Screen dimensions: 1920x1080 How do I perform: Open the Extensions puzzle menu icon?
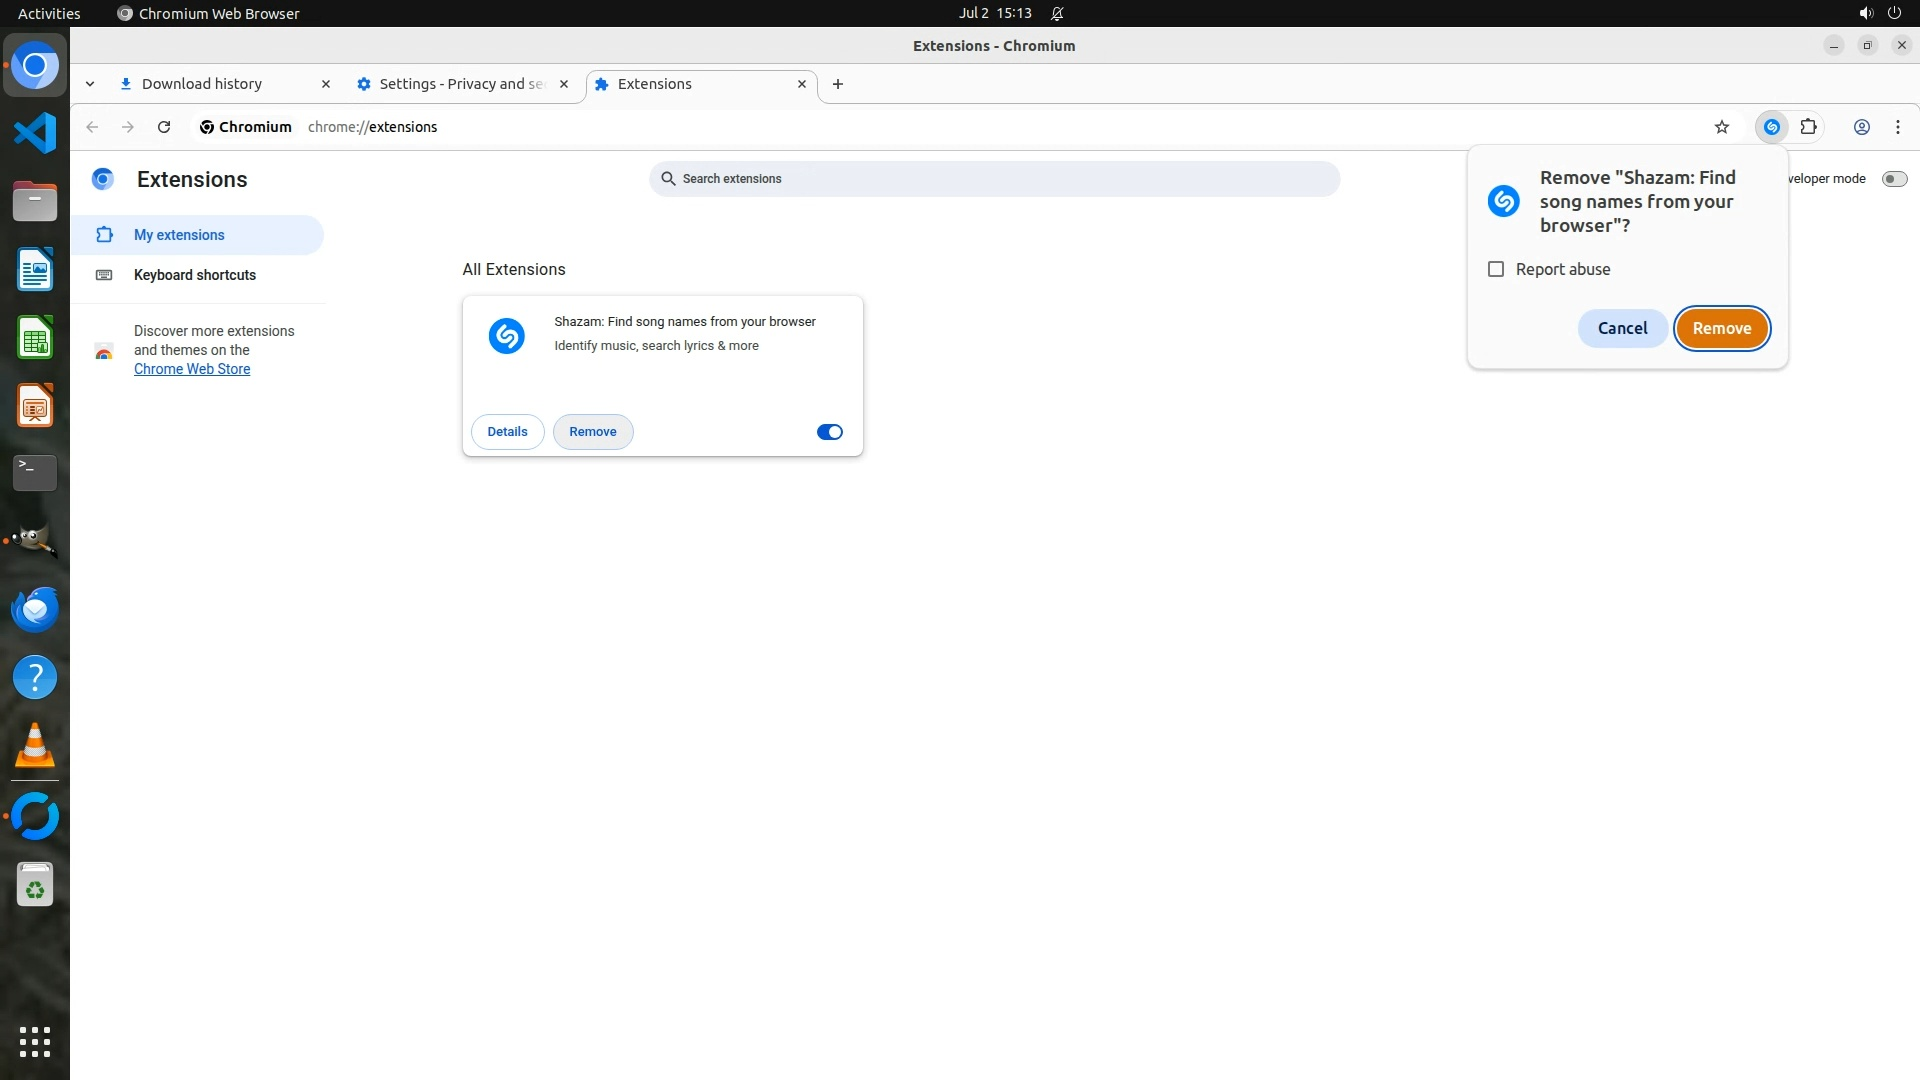pyautogui.click(x=1808, y=127)
